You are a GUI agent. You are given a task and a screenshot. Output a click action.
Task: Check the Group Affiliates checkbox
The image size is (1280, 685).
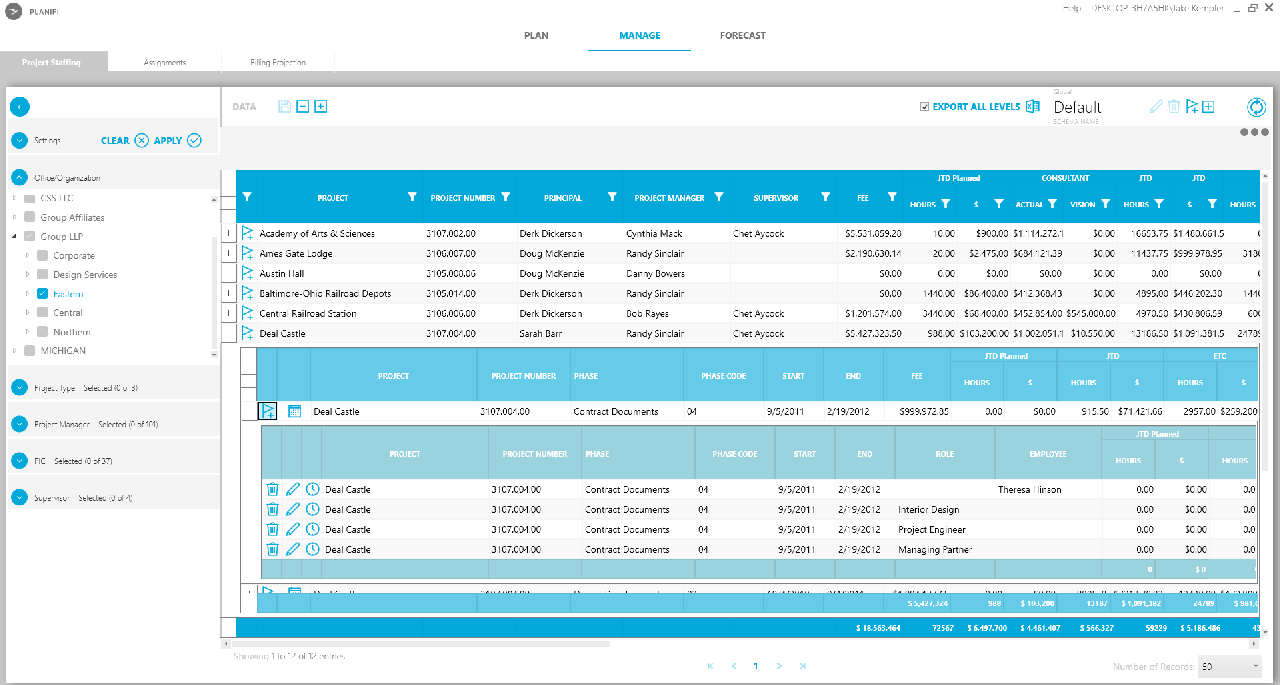[30, 217]
